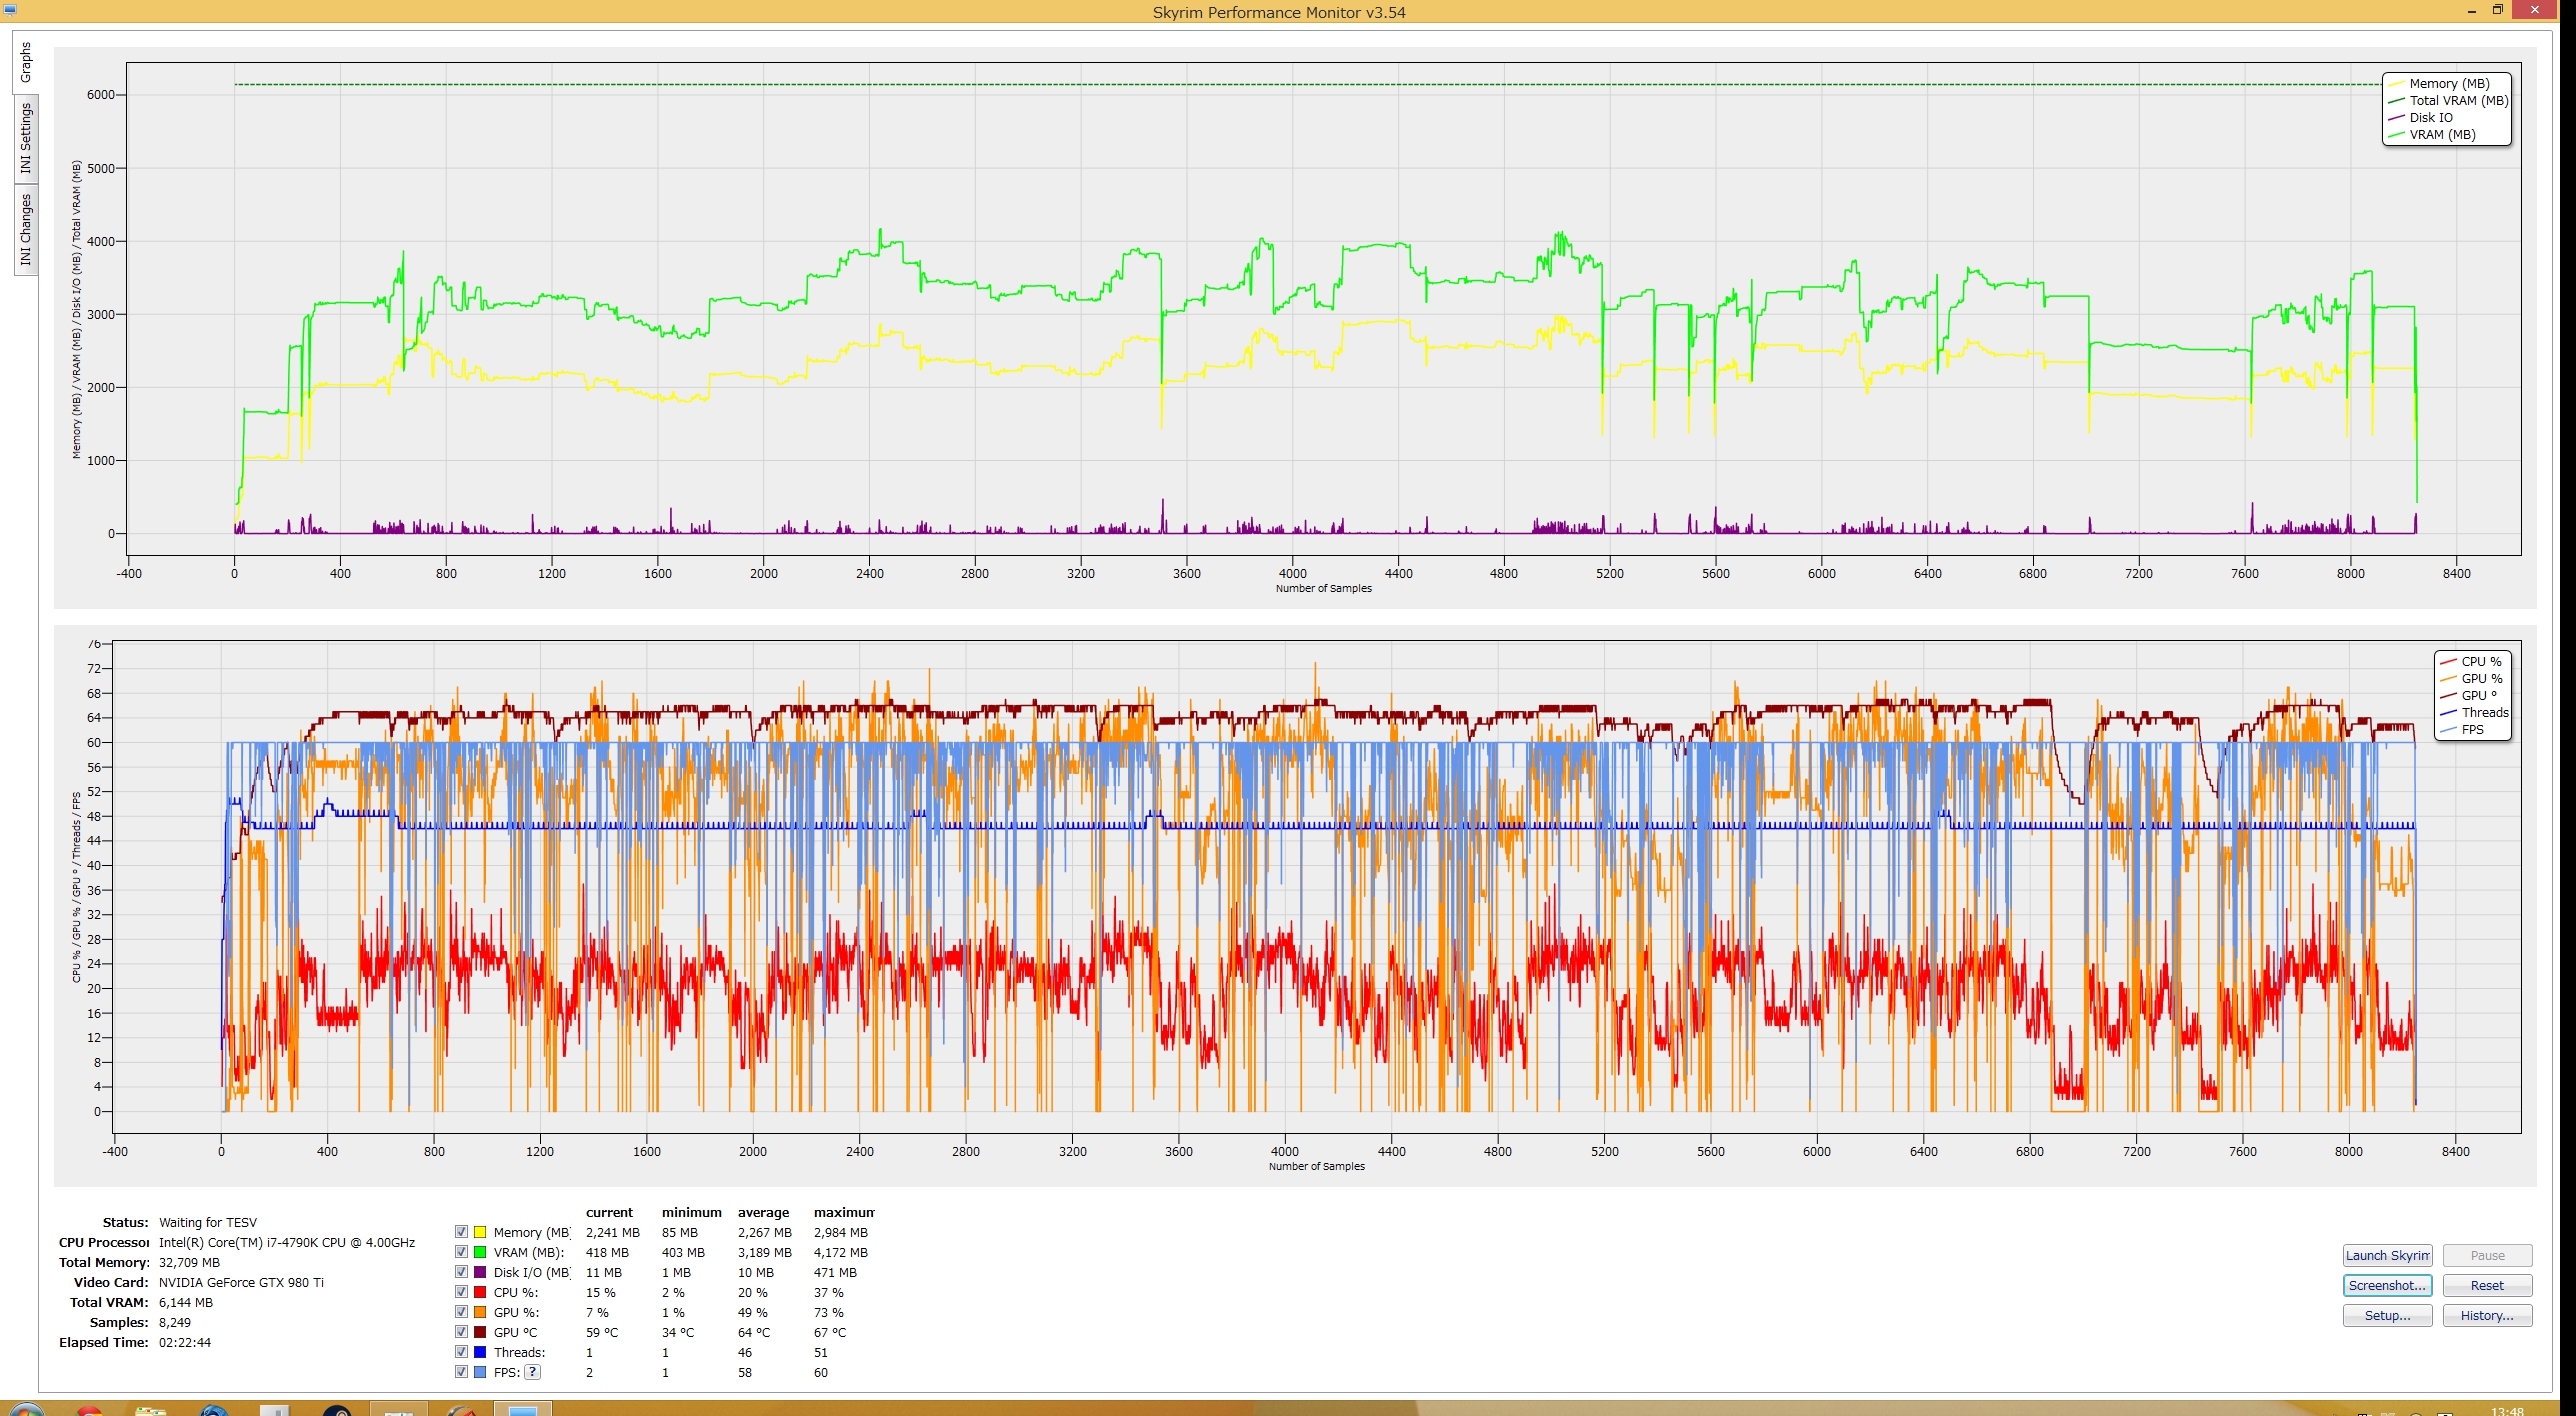Uncheck the Threads series checkbox

461,1352
